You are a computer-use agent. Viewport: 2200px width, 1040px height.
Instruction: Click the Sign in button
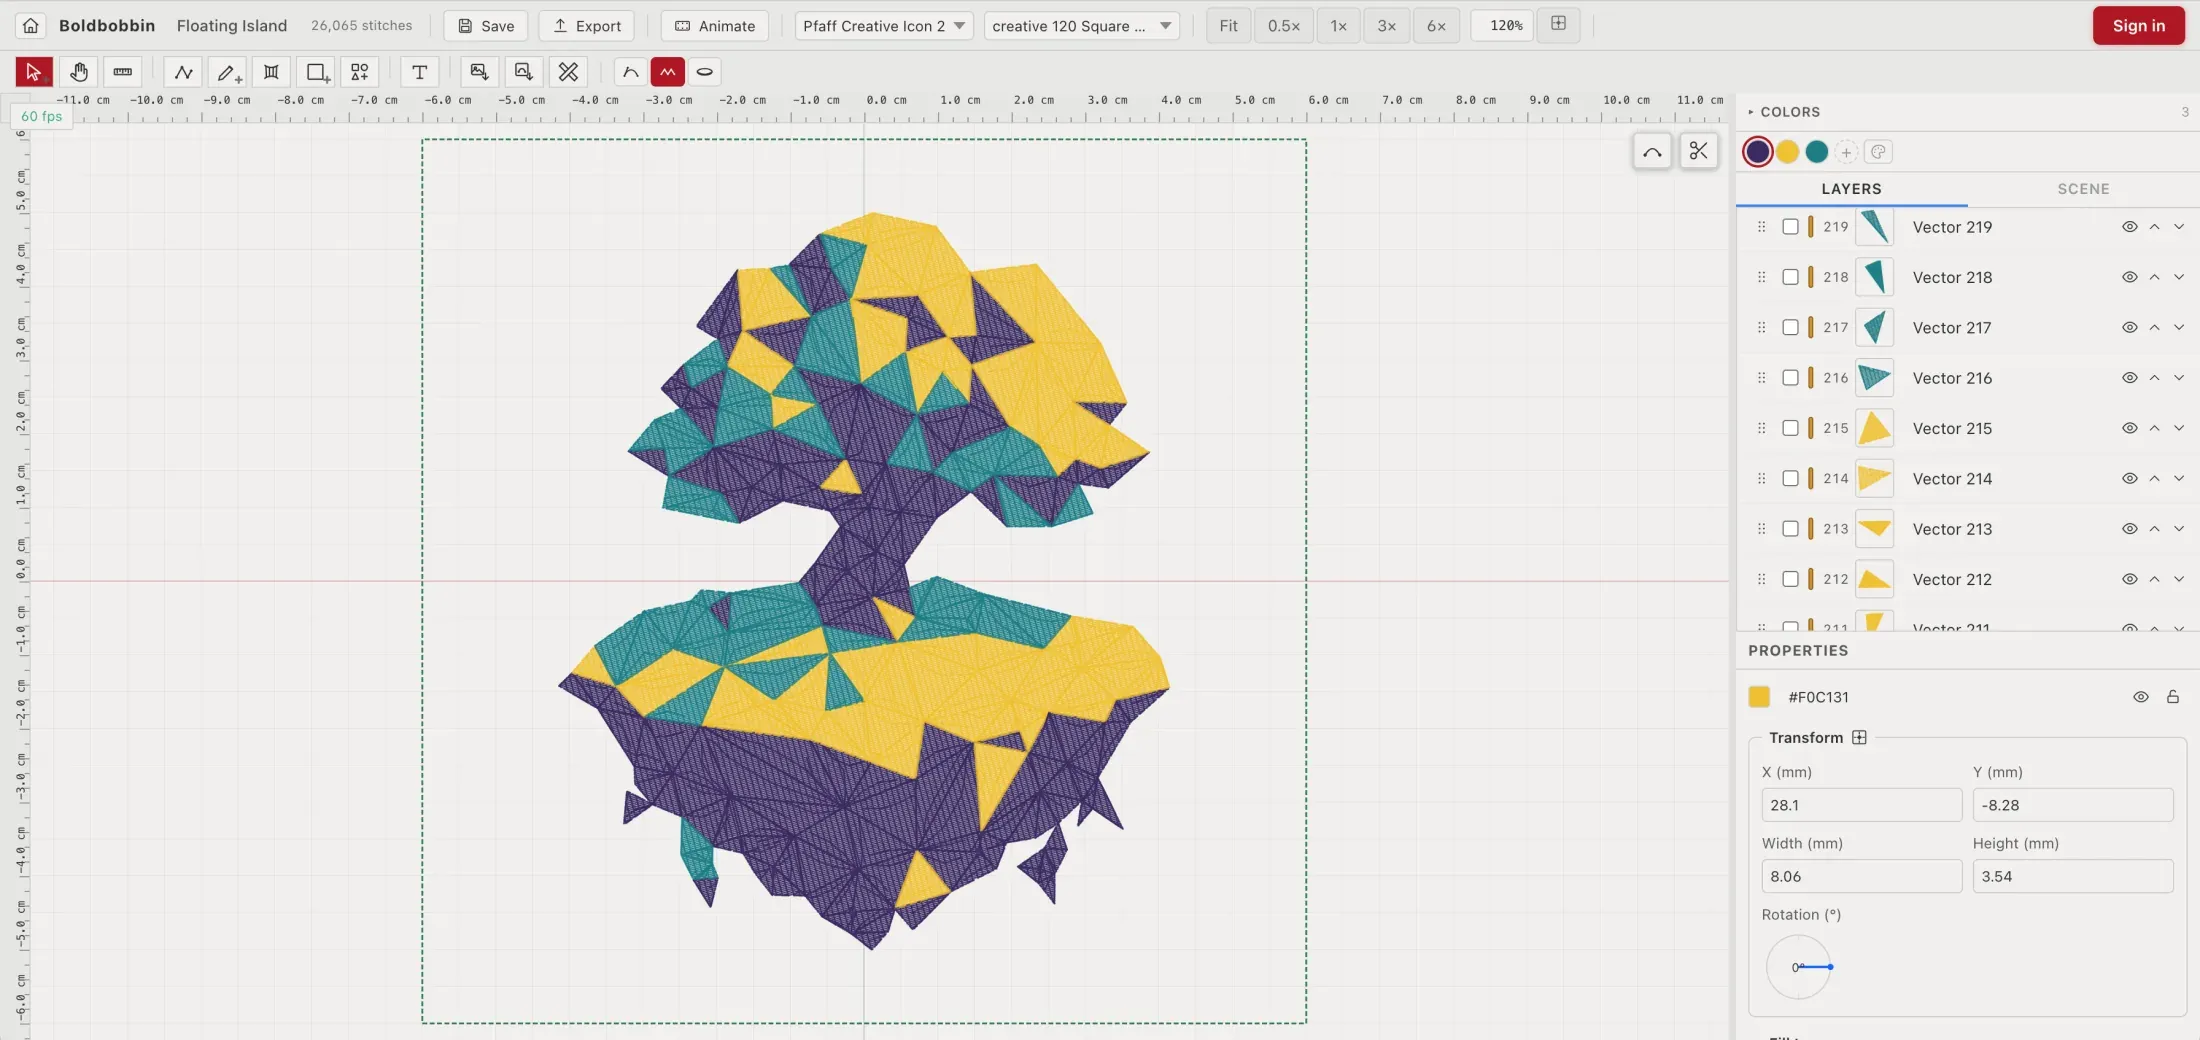[x=2138, y=26]
